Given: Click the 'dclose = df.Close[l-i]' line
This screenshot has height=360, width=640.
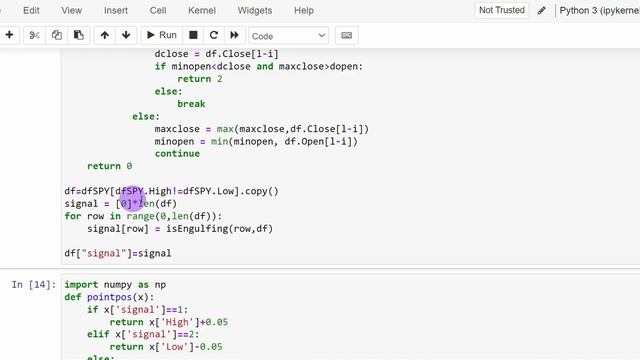Looking at the screenshot, I should [216, 54].
